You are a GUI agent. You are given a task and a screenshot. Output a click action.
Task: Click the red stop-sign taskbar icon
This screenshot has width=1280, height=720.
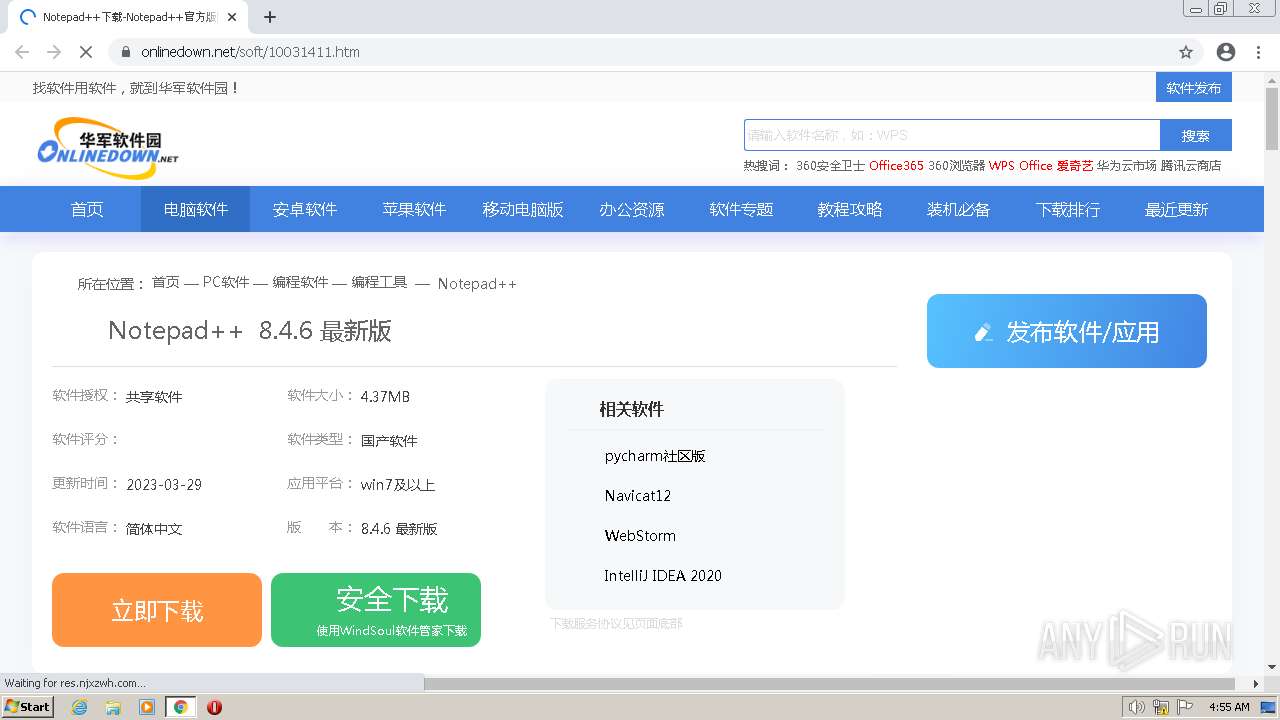[x=214, y=707]
